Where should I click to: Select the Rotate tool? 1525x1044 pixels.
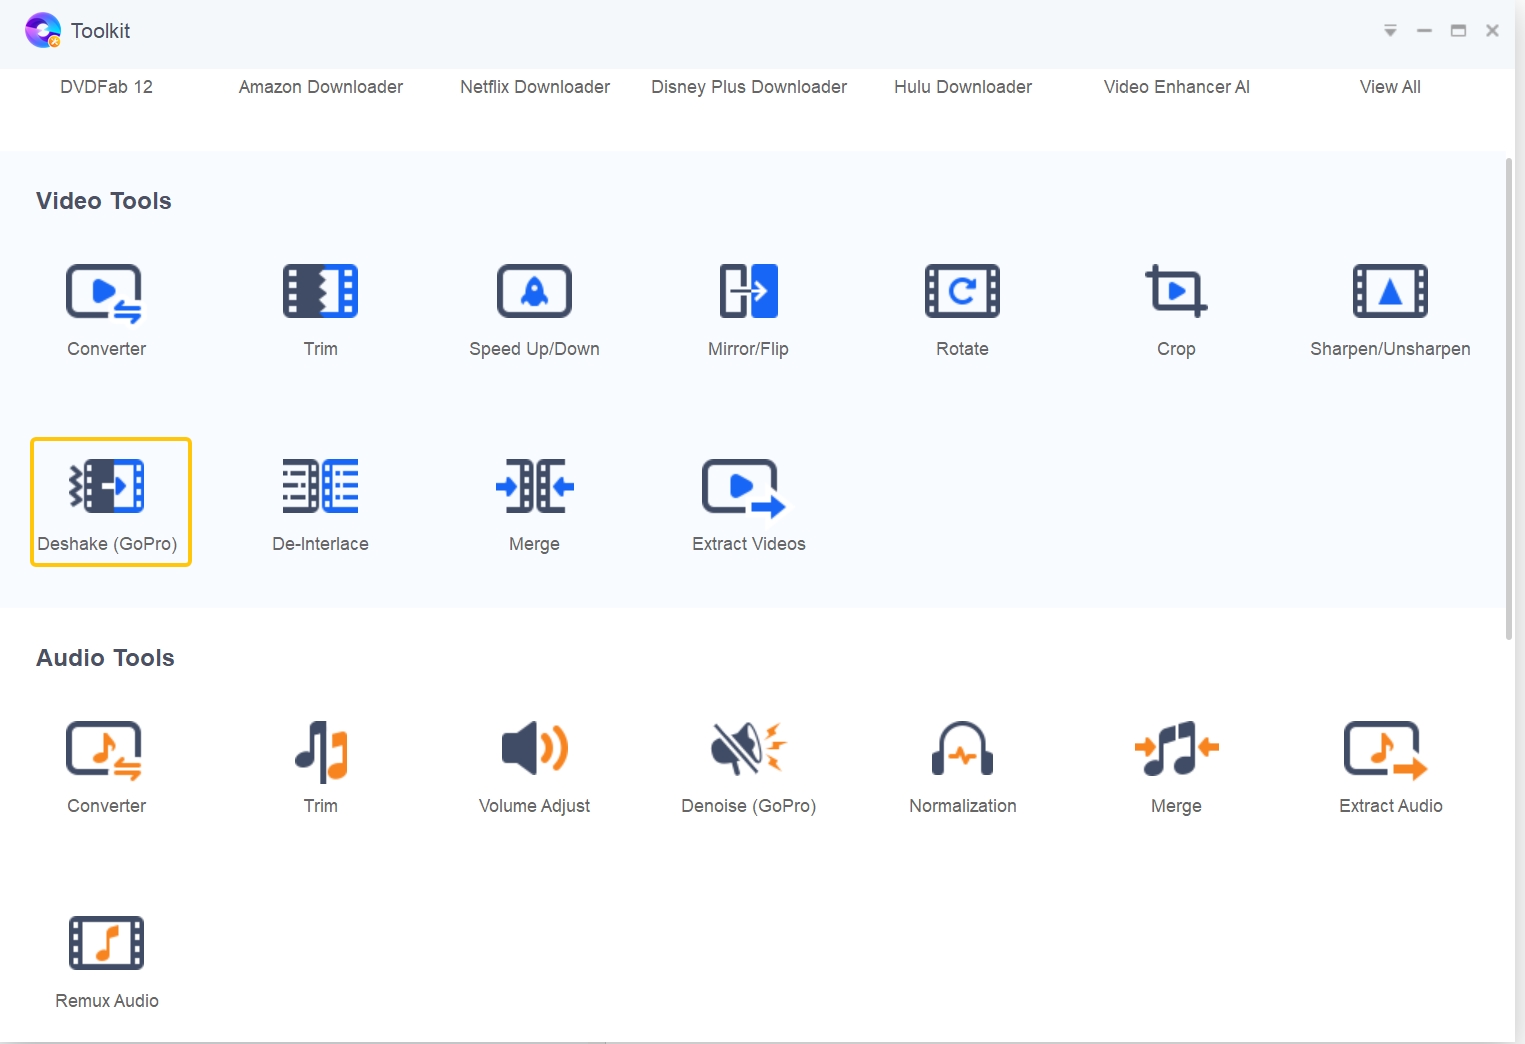click(962, 308)
